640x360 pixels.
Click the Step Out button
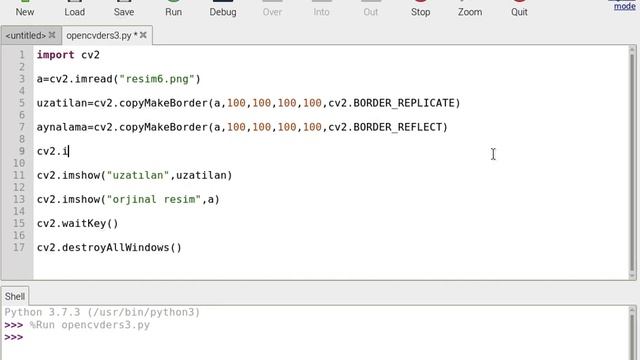coord(371,9)
